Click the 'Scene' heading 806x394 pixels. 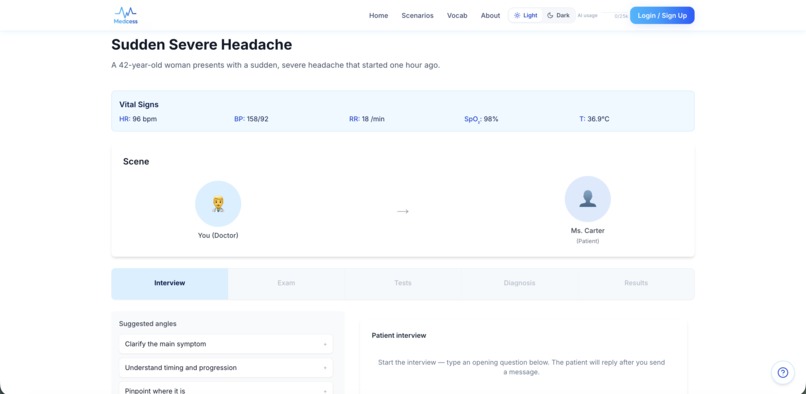136,162
